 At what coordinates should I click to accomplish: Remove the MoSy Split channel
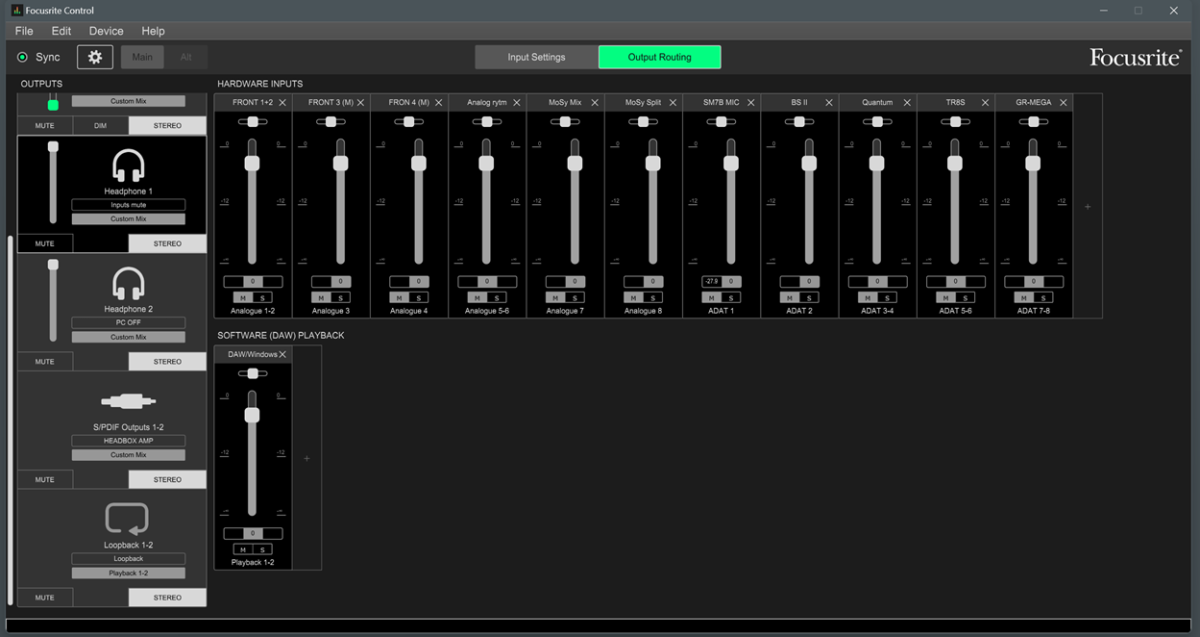click(x=673, y=102)
